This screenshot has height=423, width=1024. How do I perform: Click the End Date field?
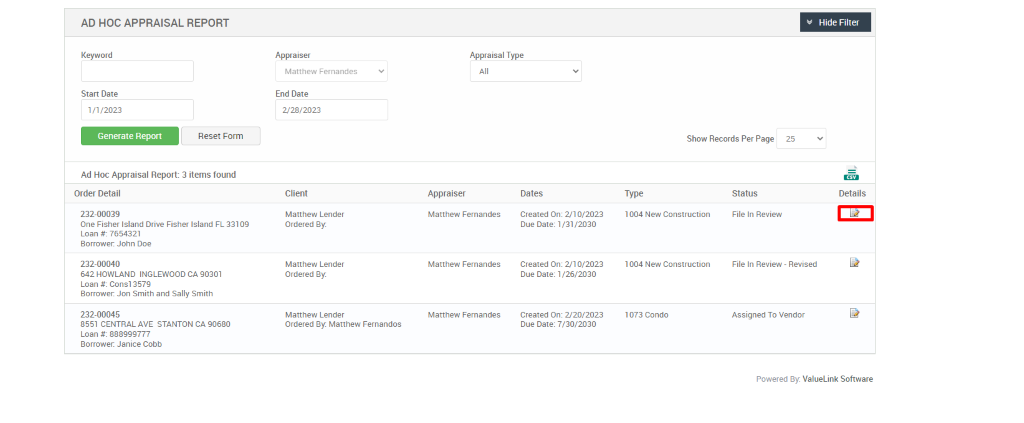(x=331, y=110)
